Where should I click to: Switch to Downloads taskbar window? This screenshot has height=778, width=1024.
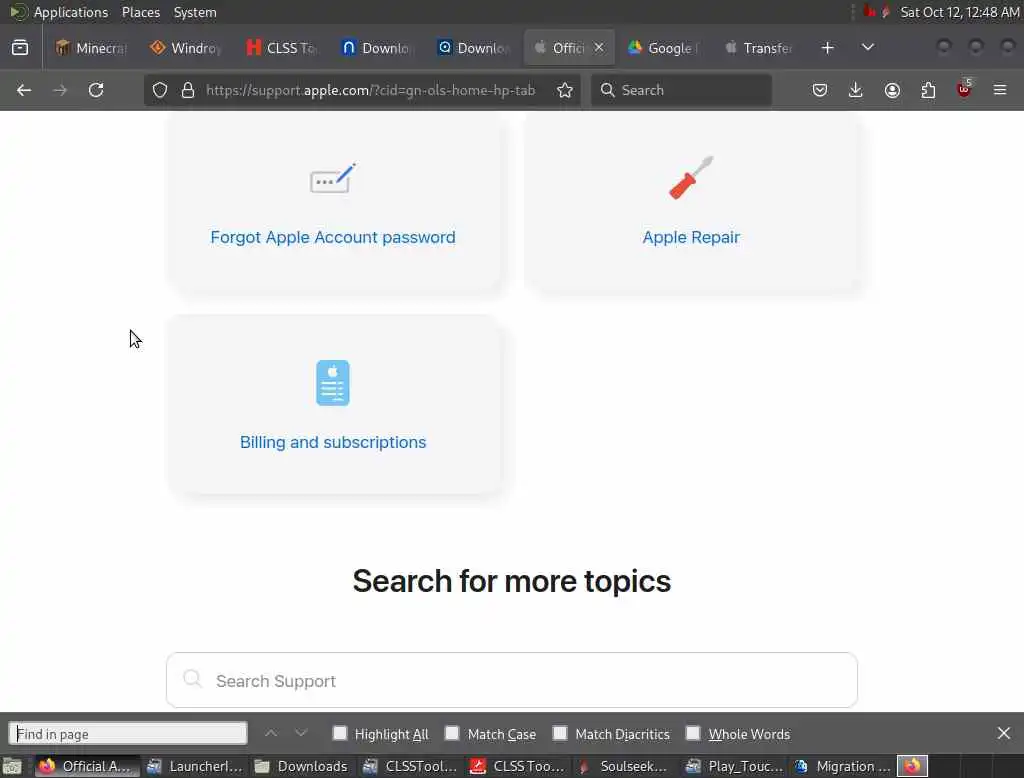click(x=301, y=766)
